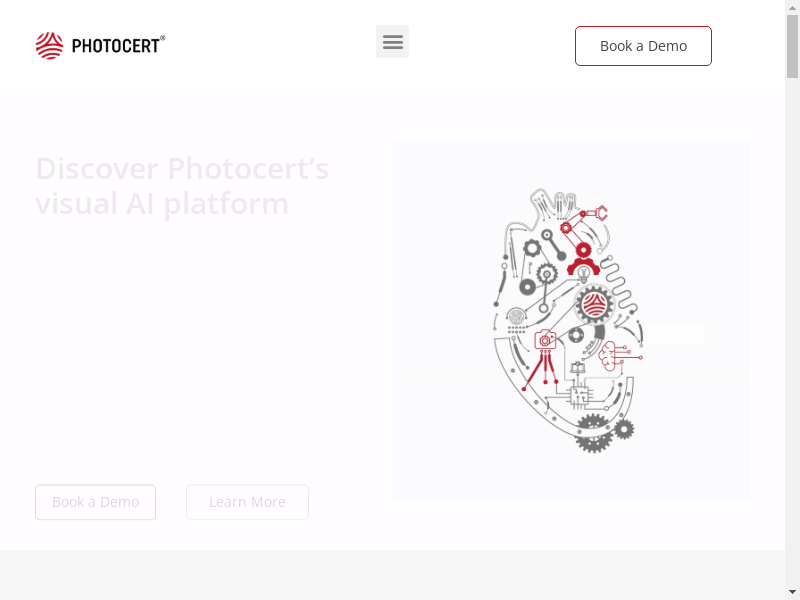
Task: Click the PHOTOCERT wordmark text
Action: click(118, 45)
